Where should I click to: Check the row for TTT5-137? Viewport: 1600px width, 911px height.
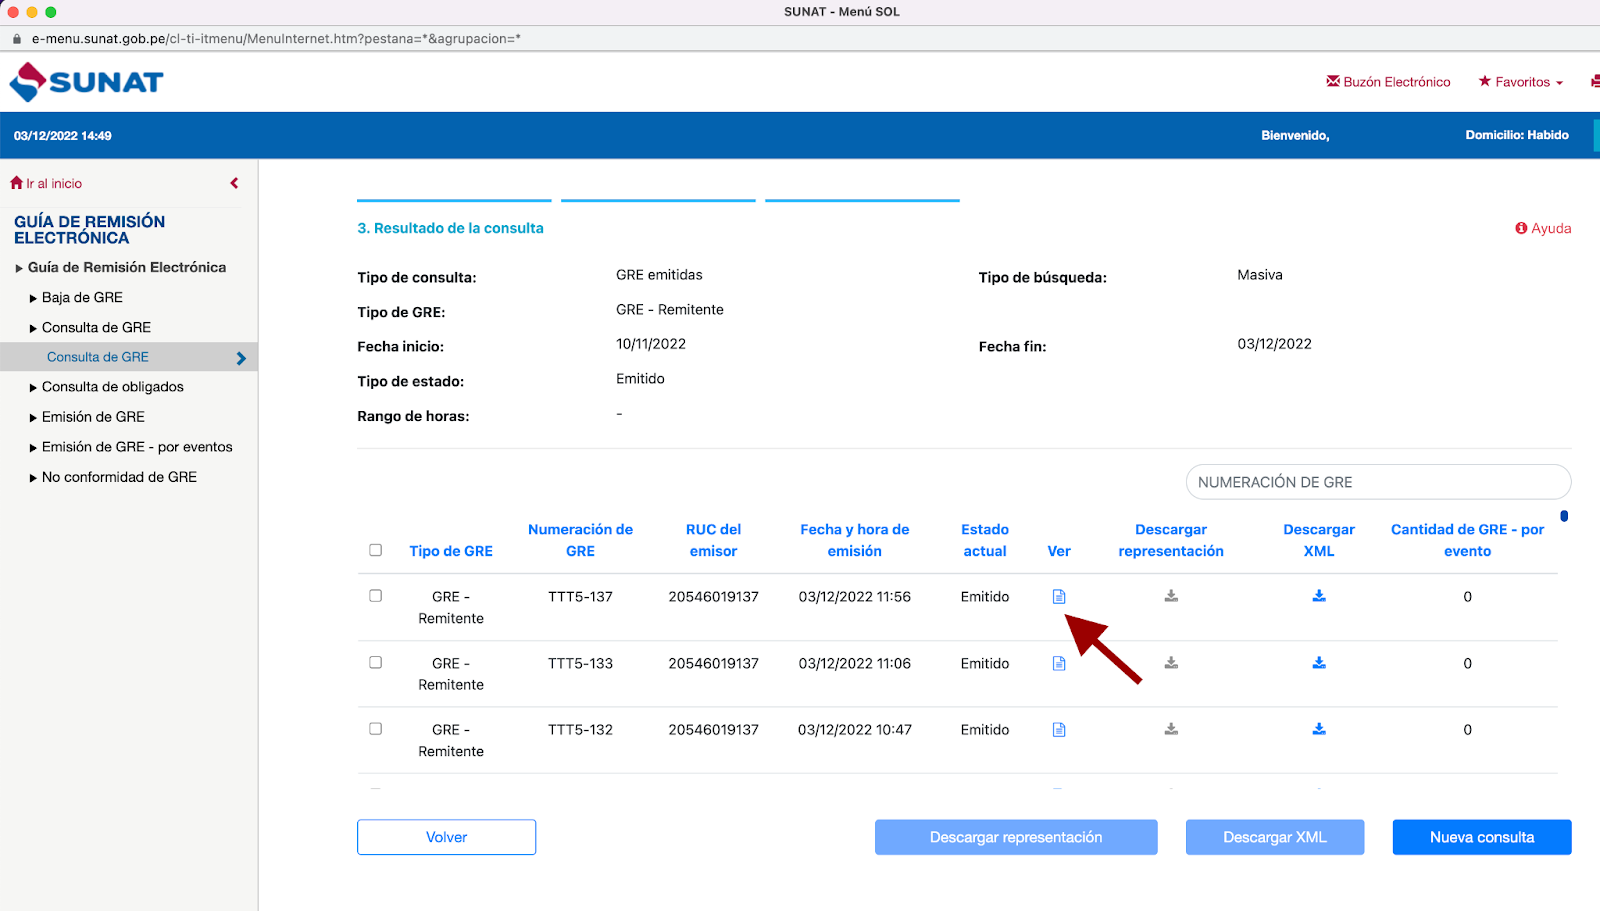click(376, 596)
